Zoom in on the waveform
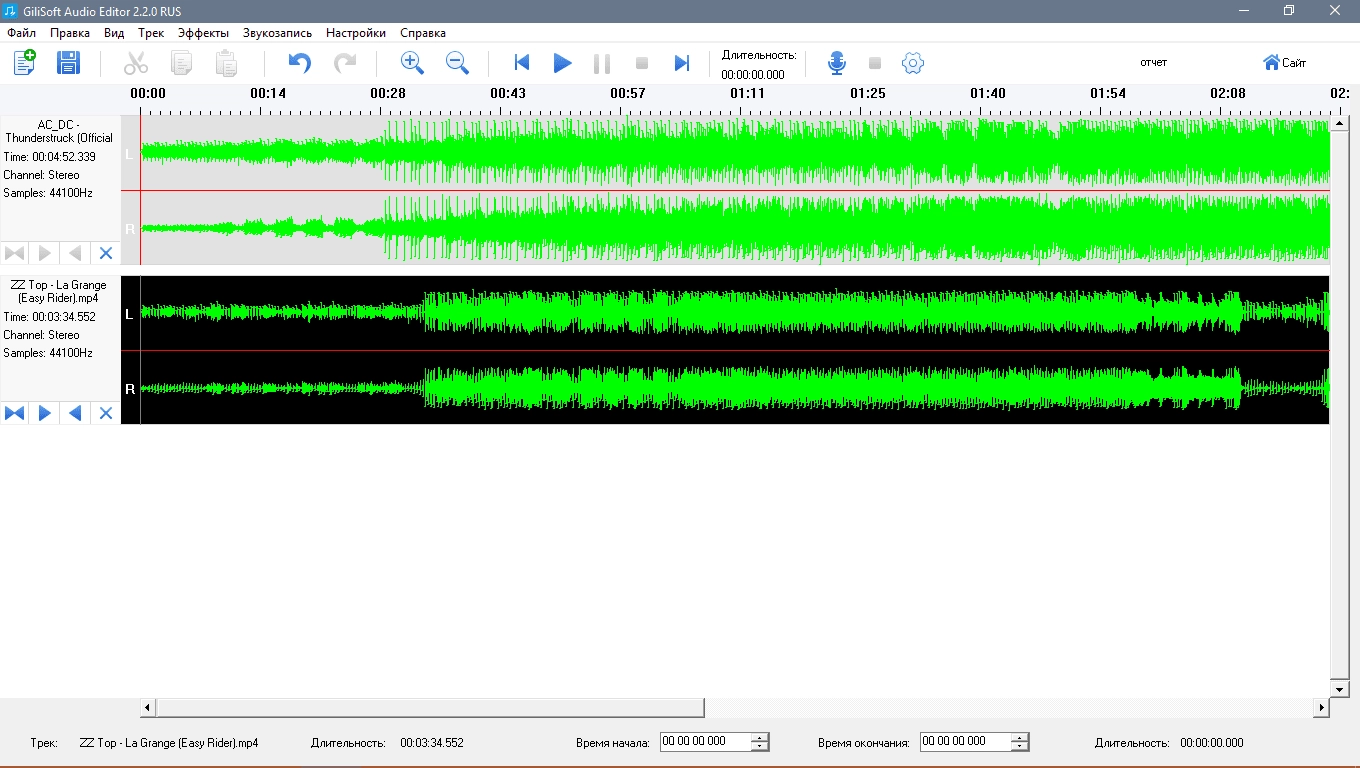1360x768 pixels. point(412,63)
